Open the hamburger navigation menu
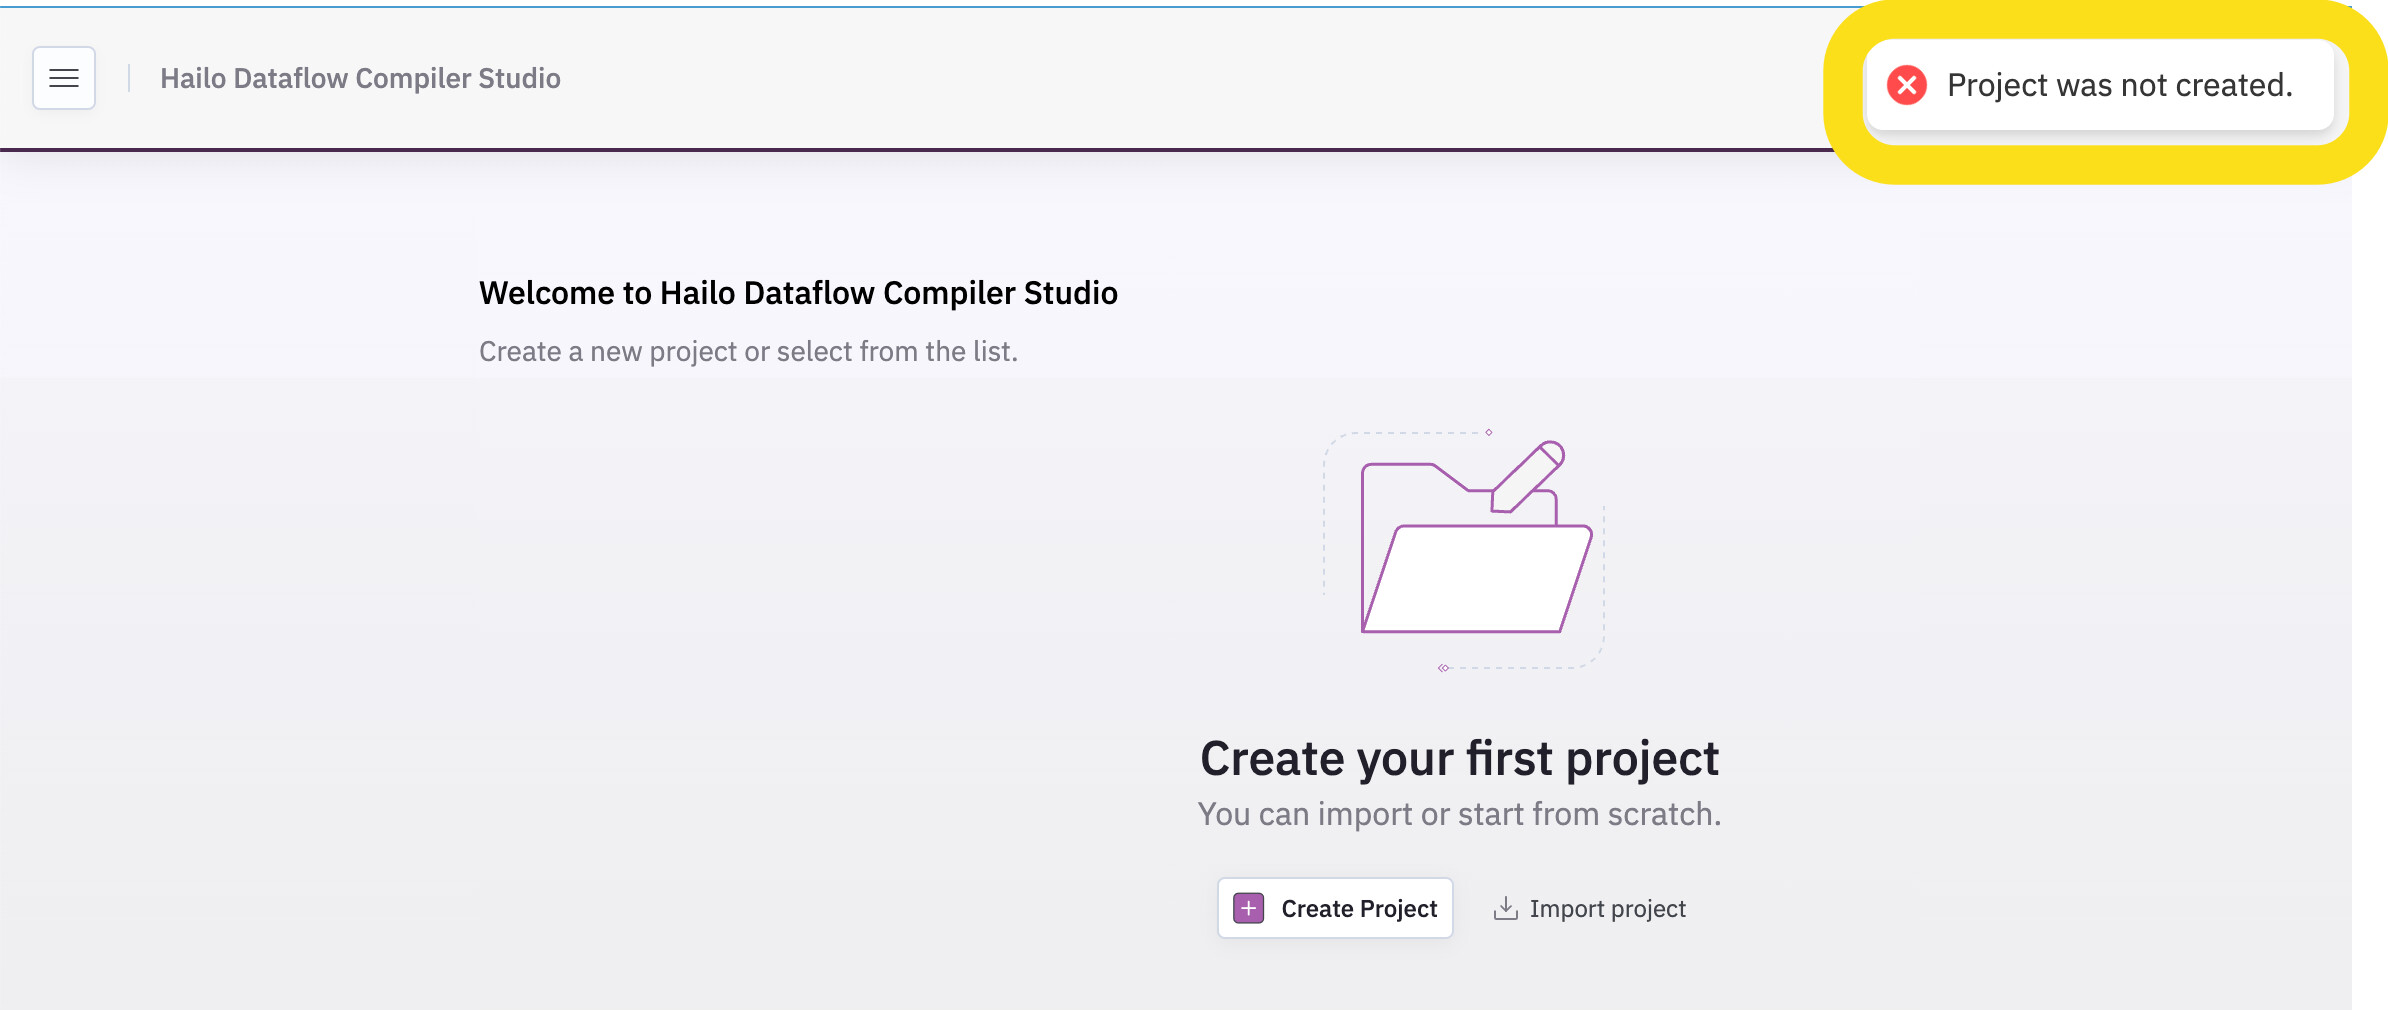The width and height of the screenshot is (2388, 1010). [64, 78]
